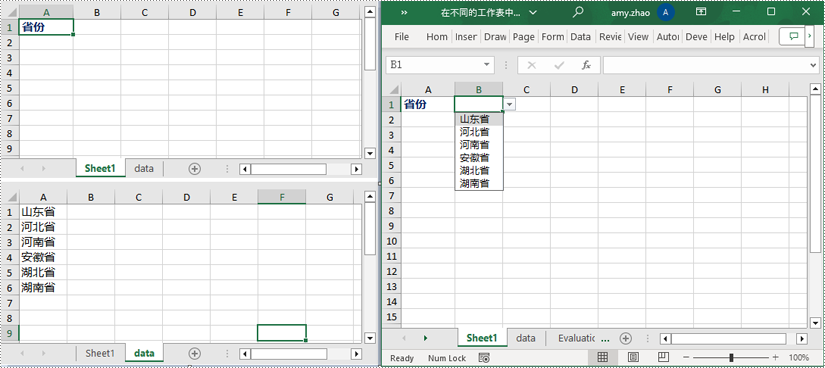Open the Help ribbon tab
The image size is (825, 368).
coord(725,37)
